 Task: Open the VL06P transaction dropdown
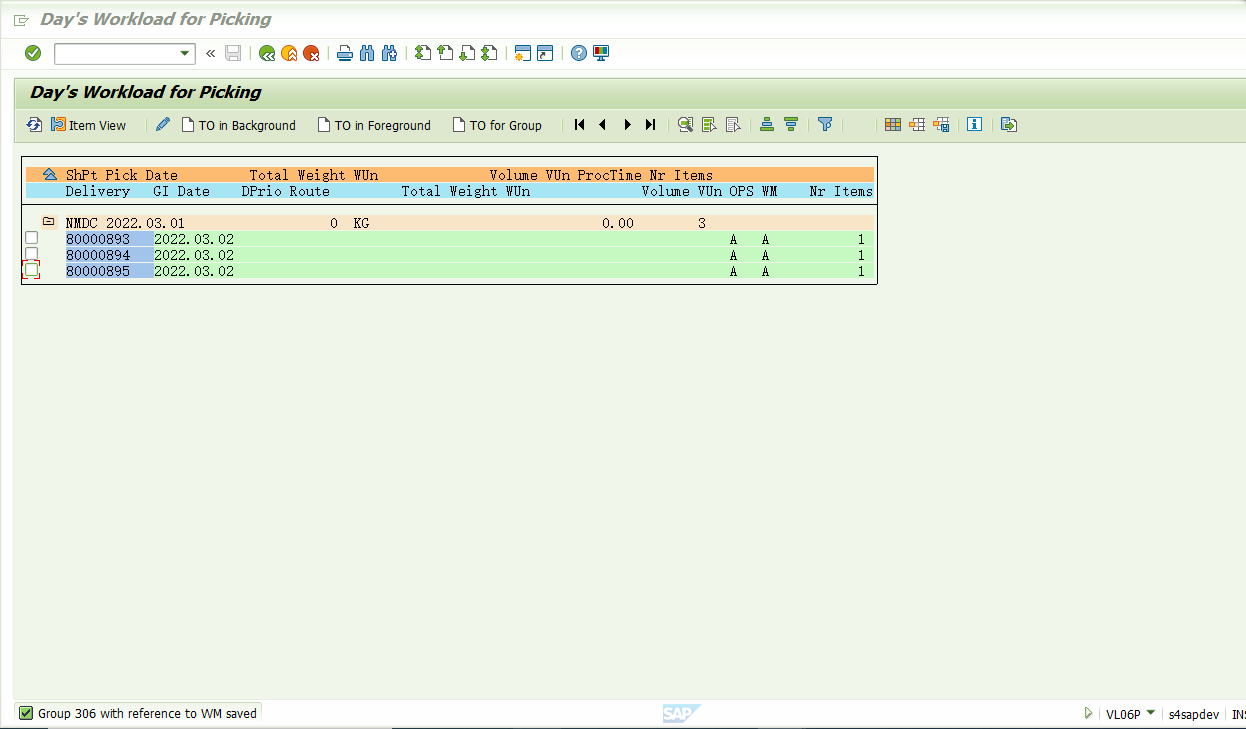click(x=1153, y=713)
